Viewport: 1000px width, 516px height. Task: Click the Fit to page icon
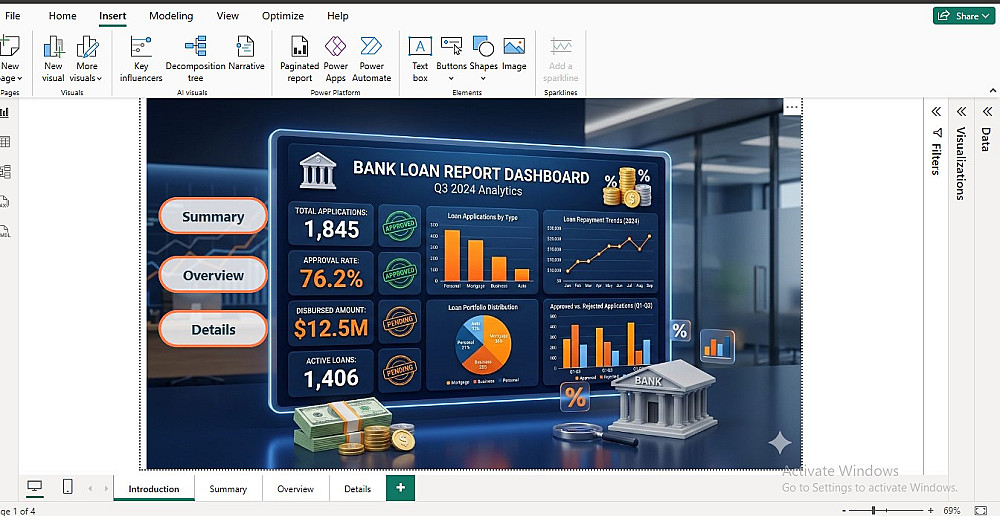[981, 510]
